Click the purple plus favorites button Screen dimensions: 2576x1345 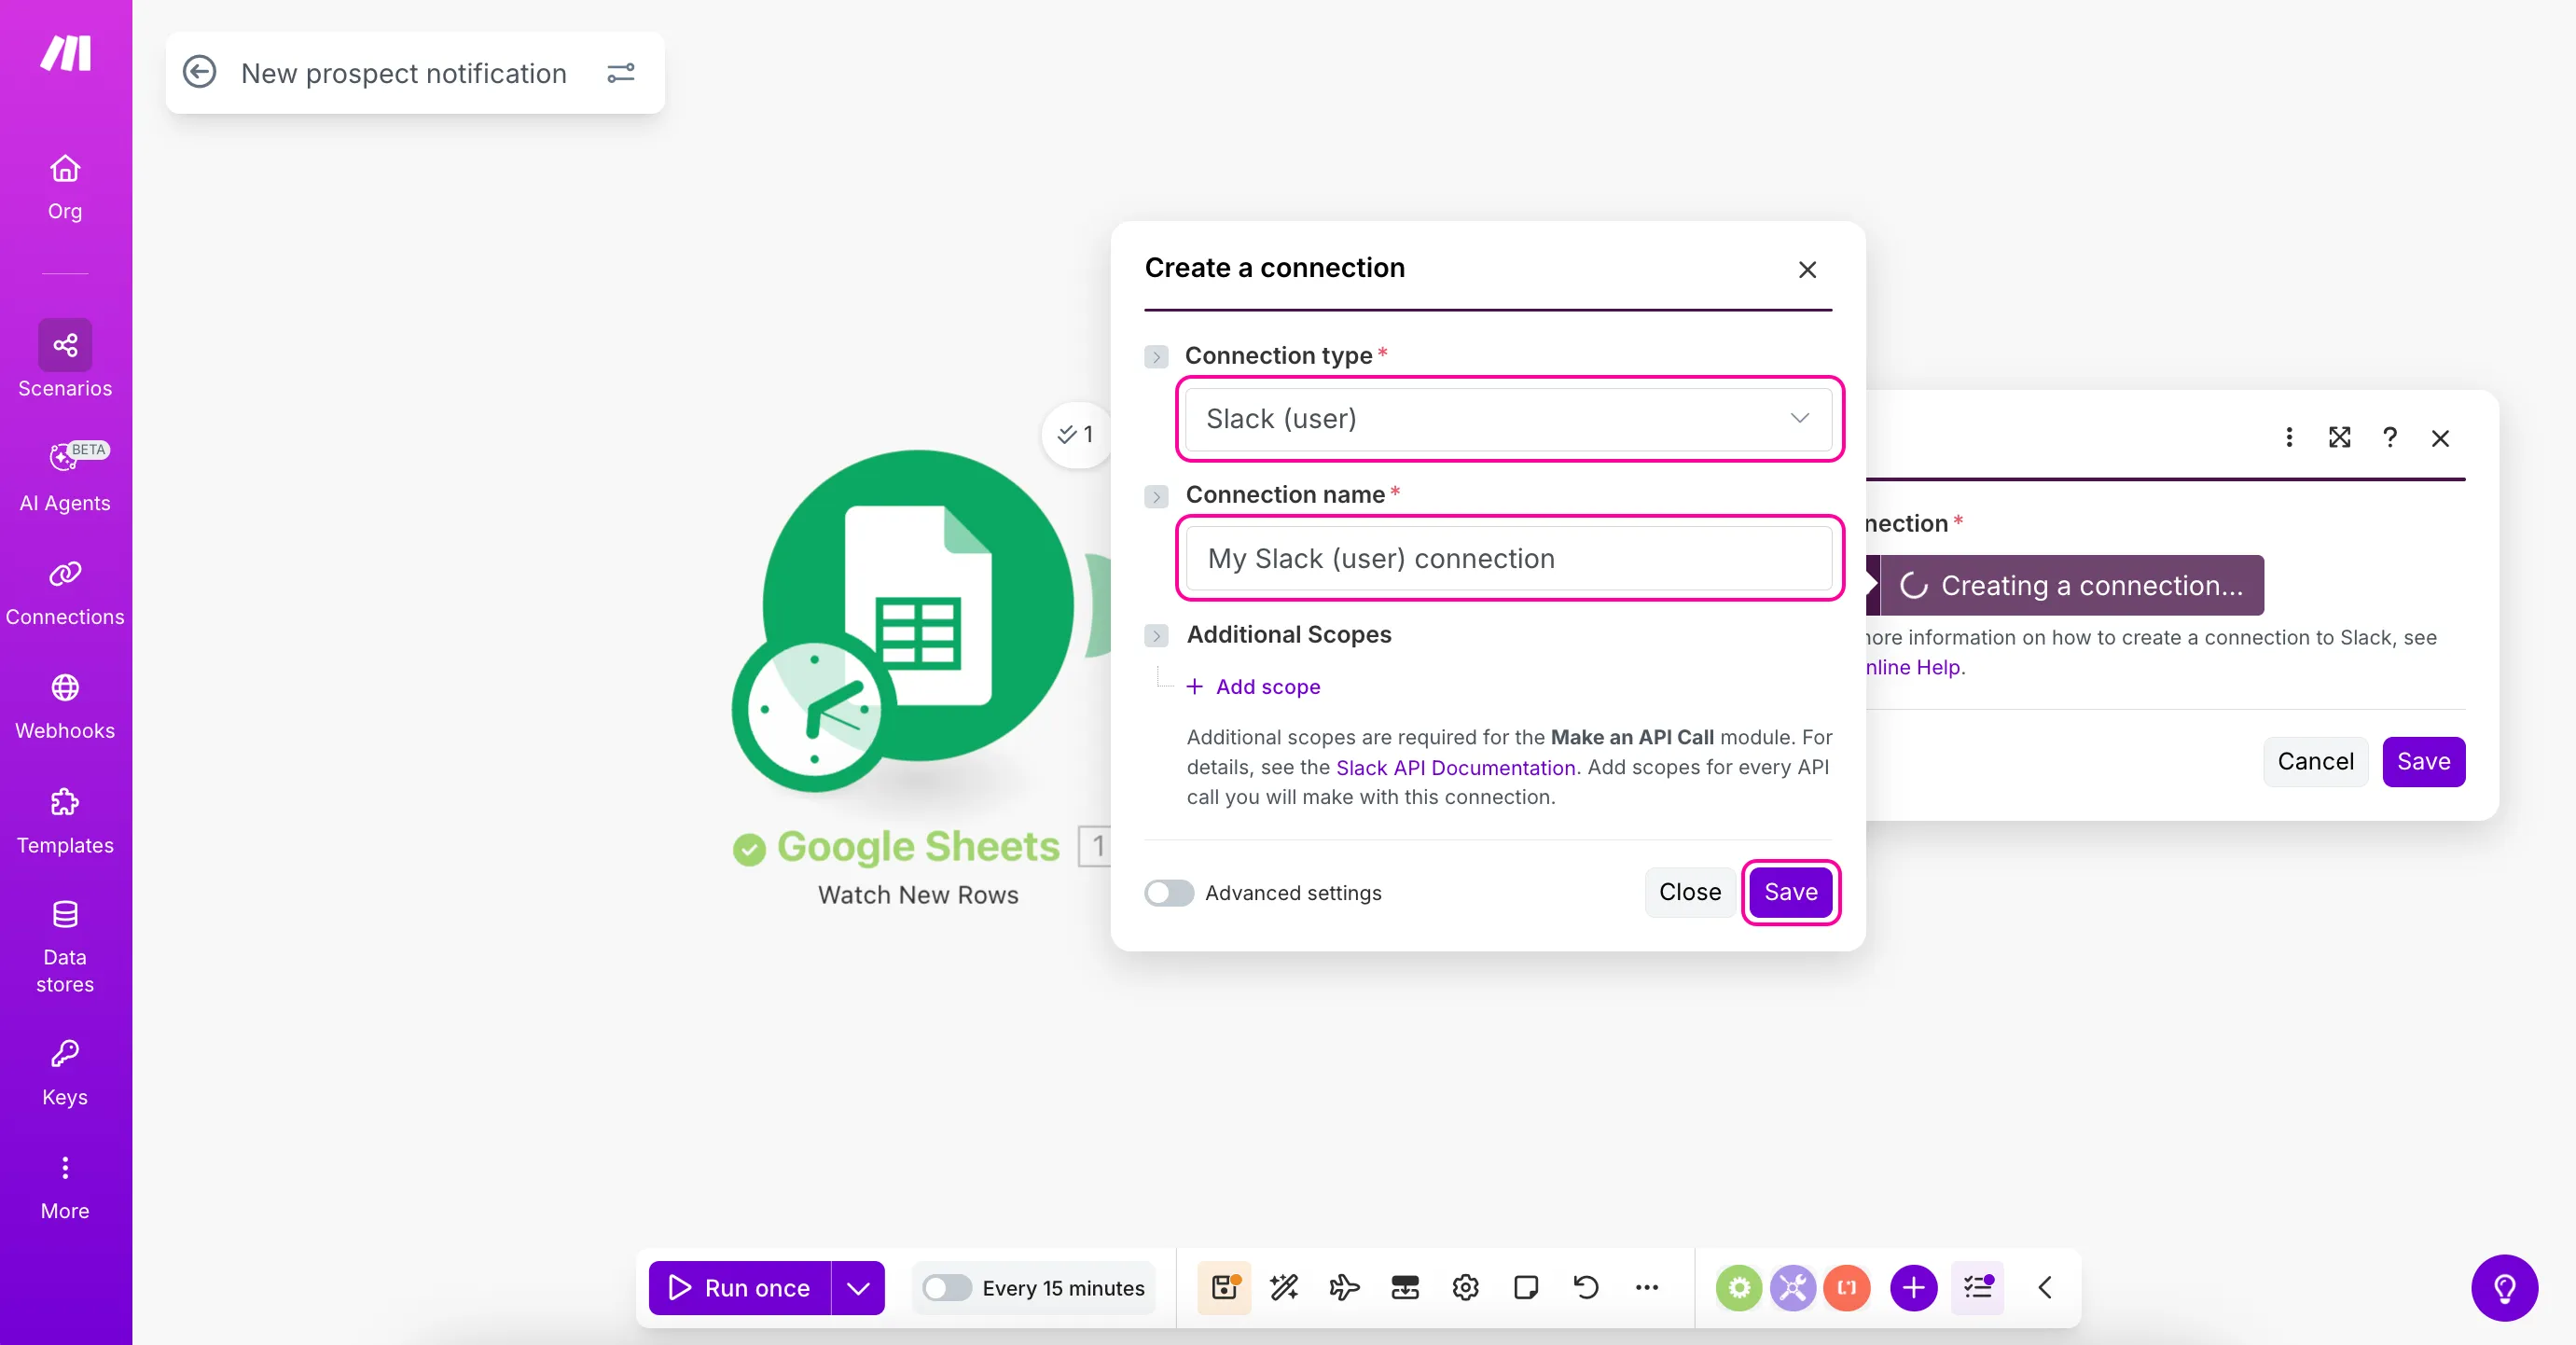(x=1913, y=1288)
